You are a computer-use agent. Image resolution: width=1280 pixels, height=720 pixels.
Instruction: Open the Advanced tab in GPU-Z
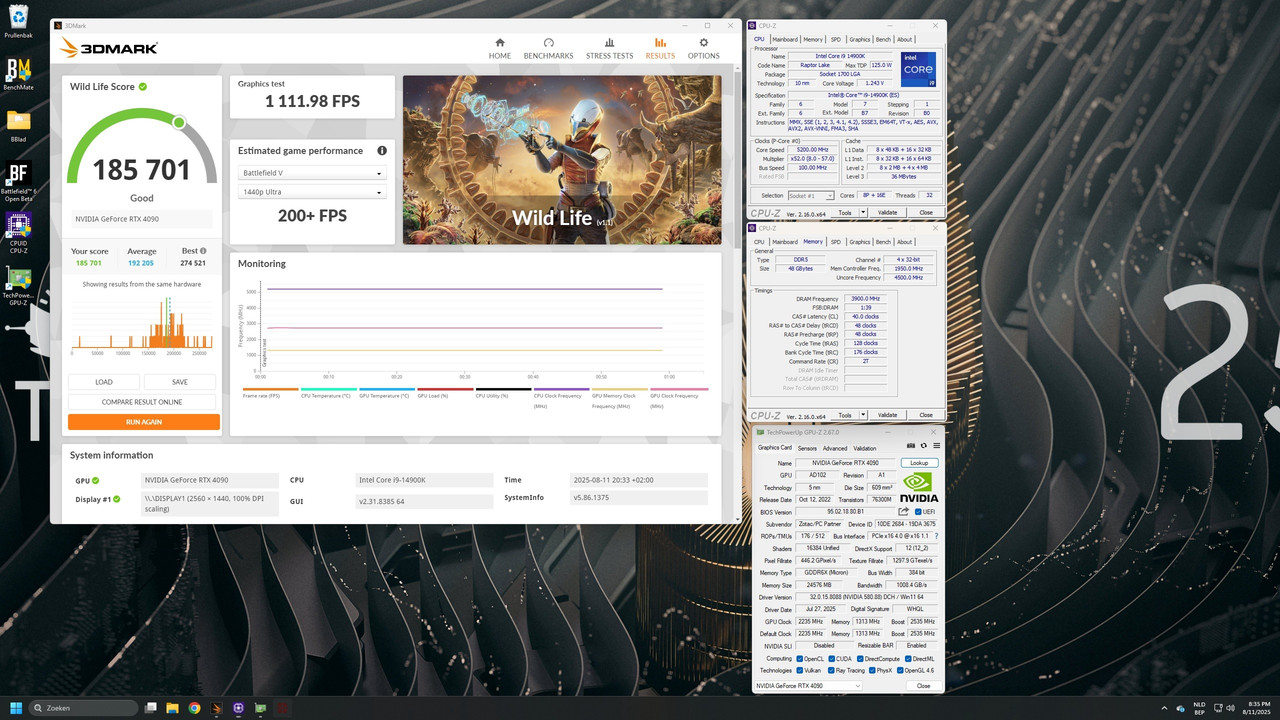pyautogui.click(x=835, y=448)
